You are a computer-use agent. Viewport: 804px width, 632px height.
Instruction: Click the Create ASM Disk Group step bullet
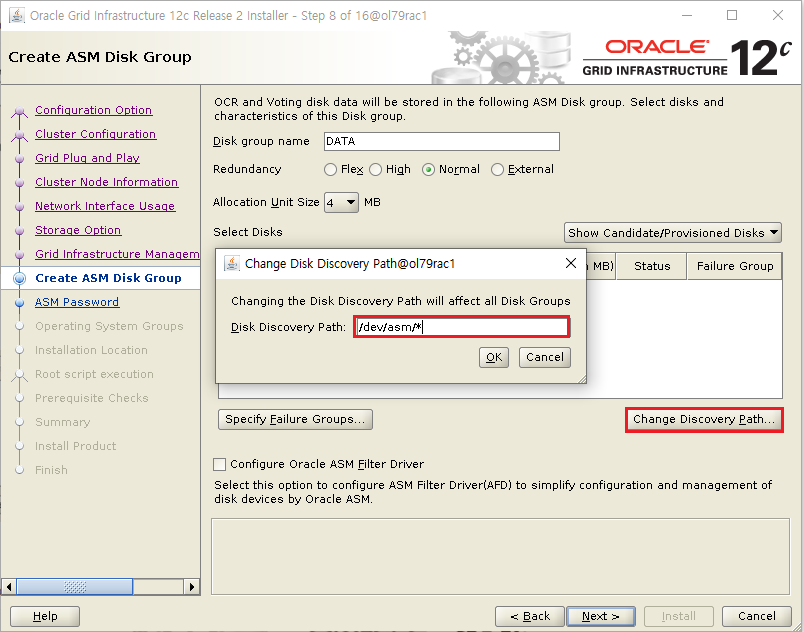pyautogui.click(x=19, y=278)
